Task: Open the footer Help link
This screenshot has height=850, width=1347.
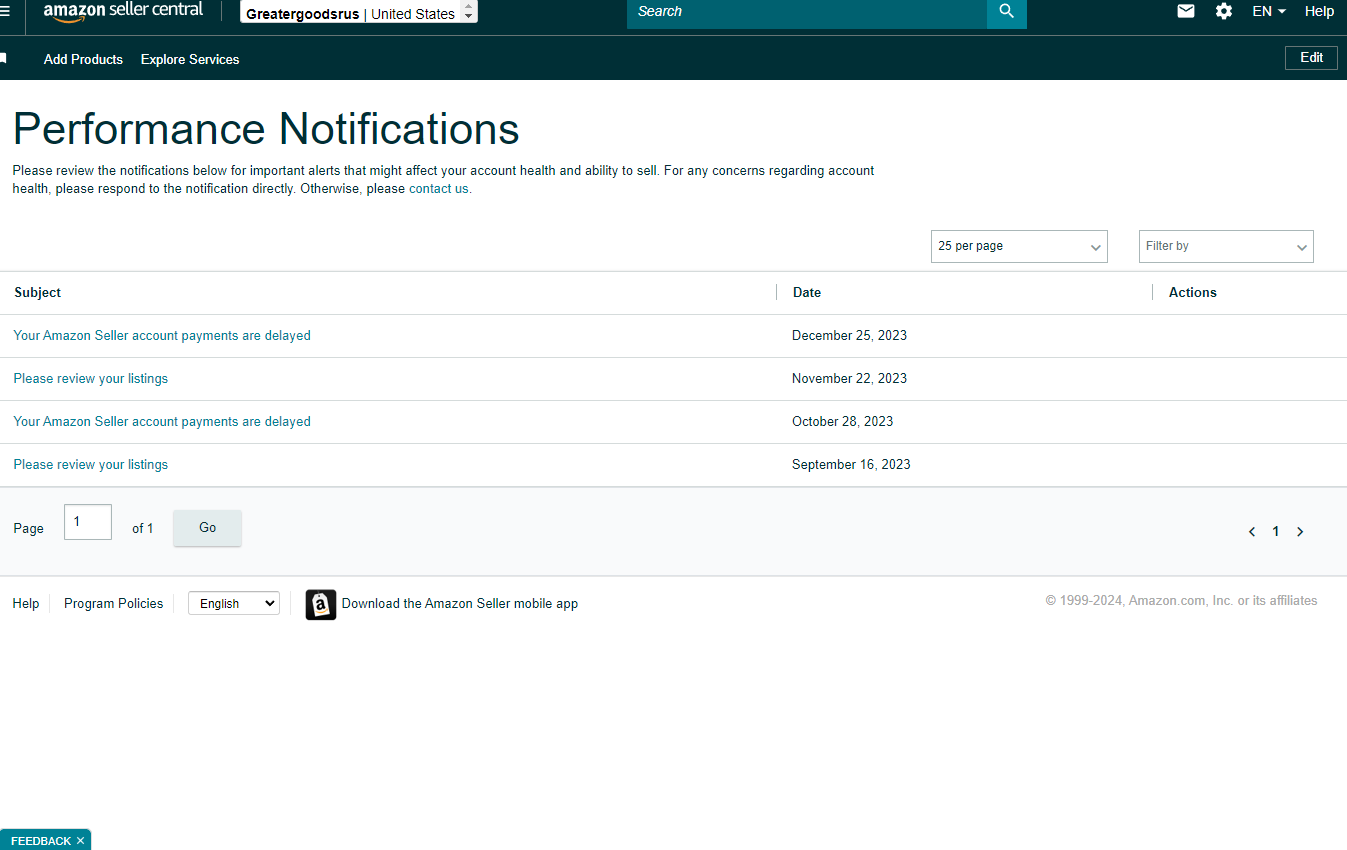Action: [26, 604]
